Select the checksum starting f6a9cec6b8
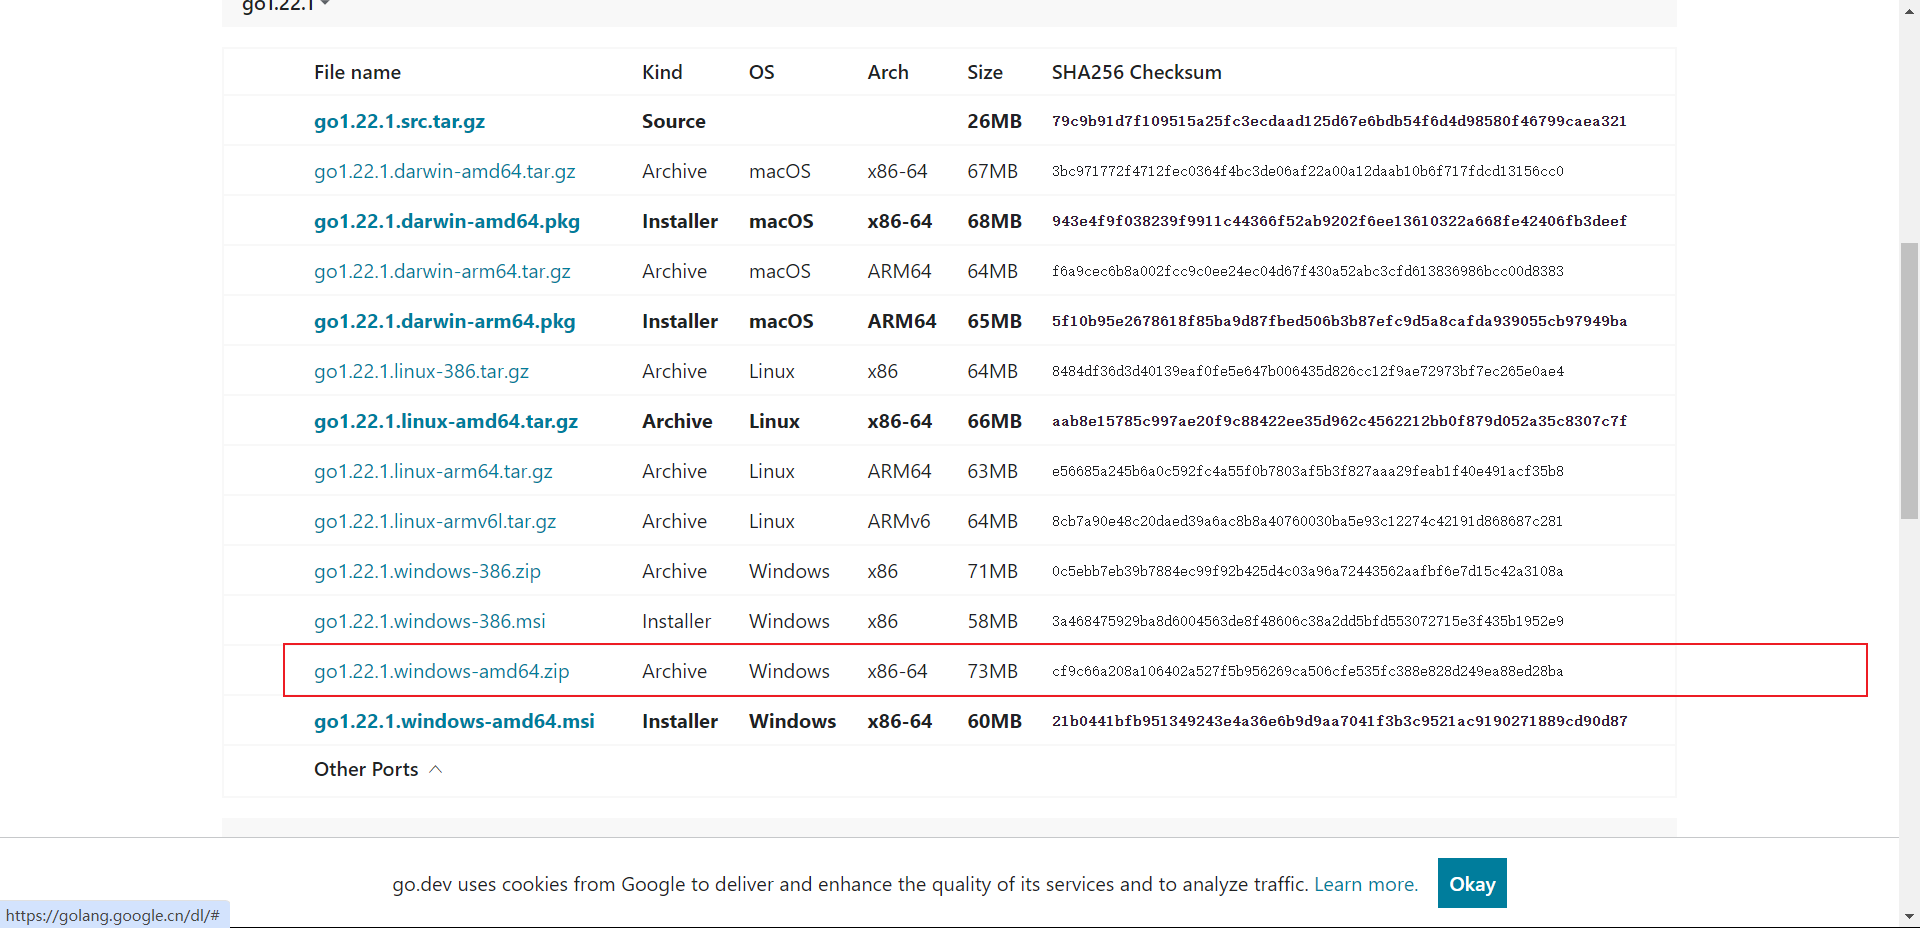The width and height of the screenshot is (1920, 928). click(1308, 271)
